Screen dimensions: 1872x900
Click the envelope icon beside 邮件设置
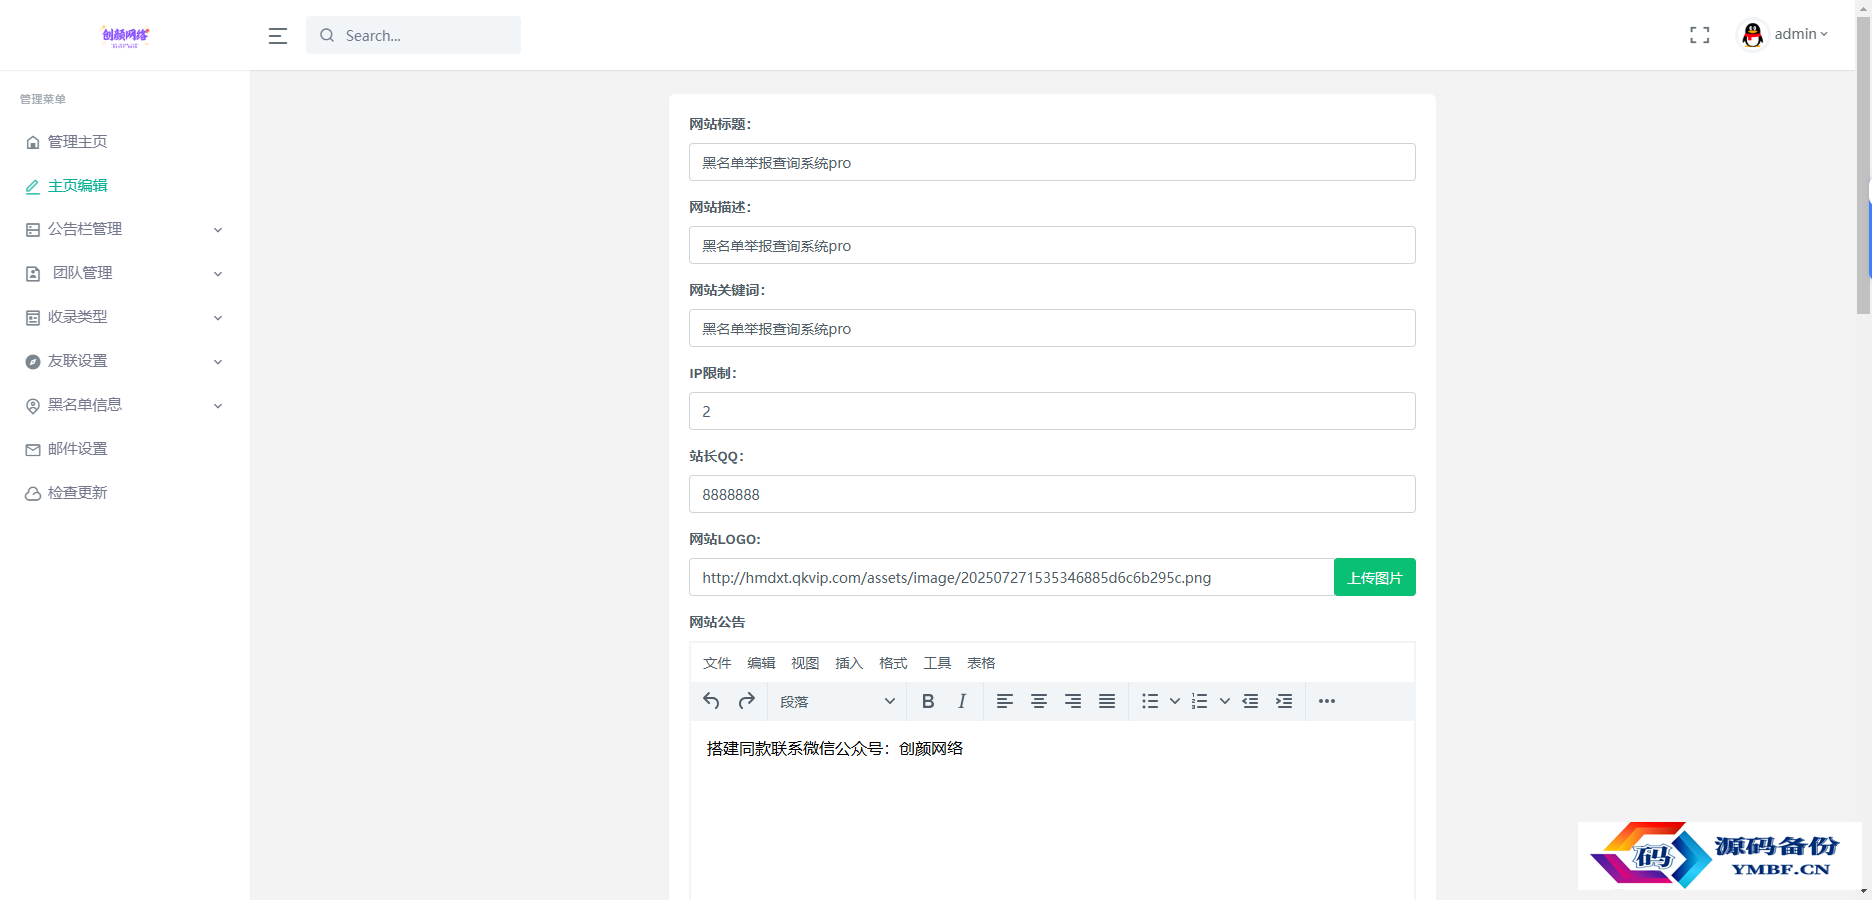[33, 450]
